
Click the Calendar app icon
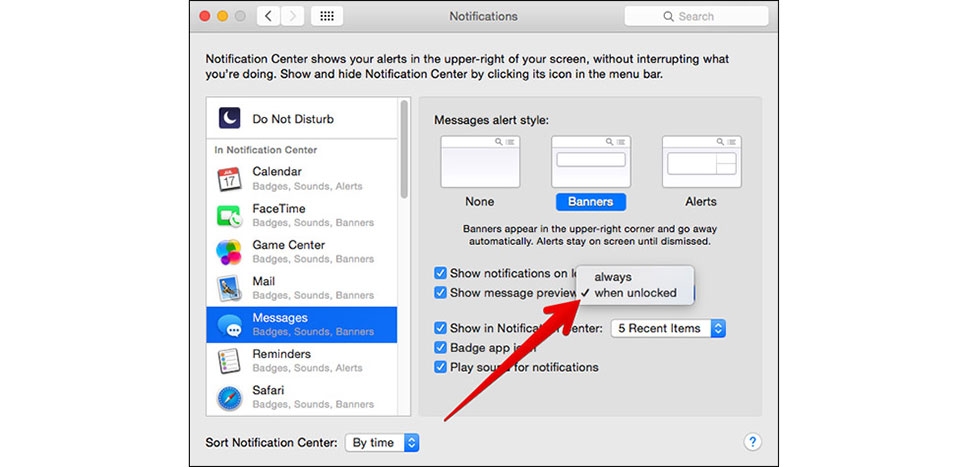coord(230,179)
